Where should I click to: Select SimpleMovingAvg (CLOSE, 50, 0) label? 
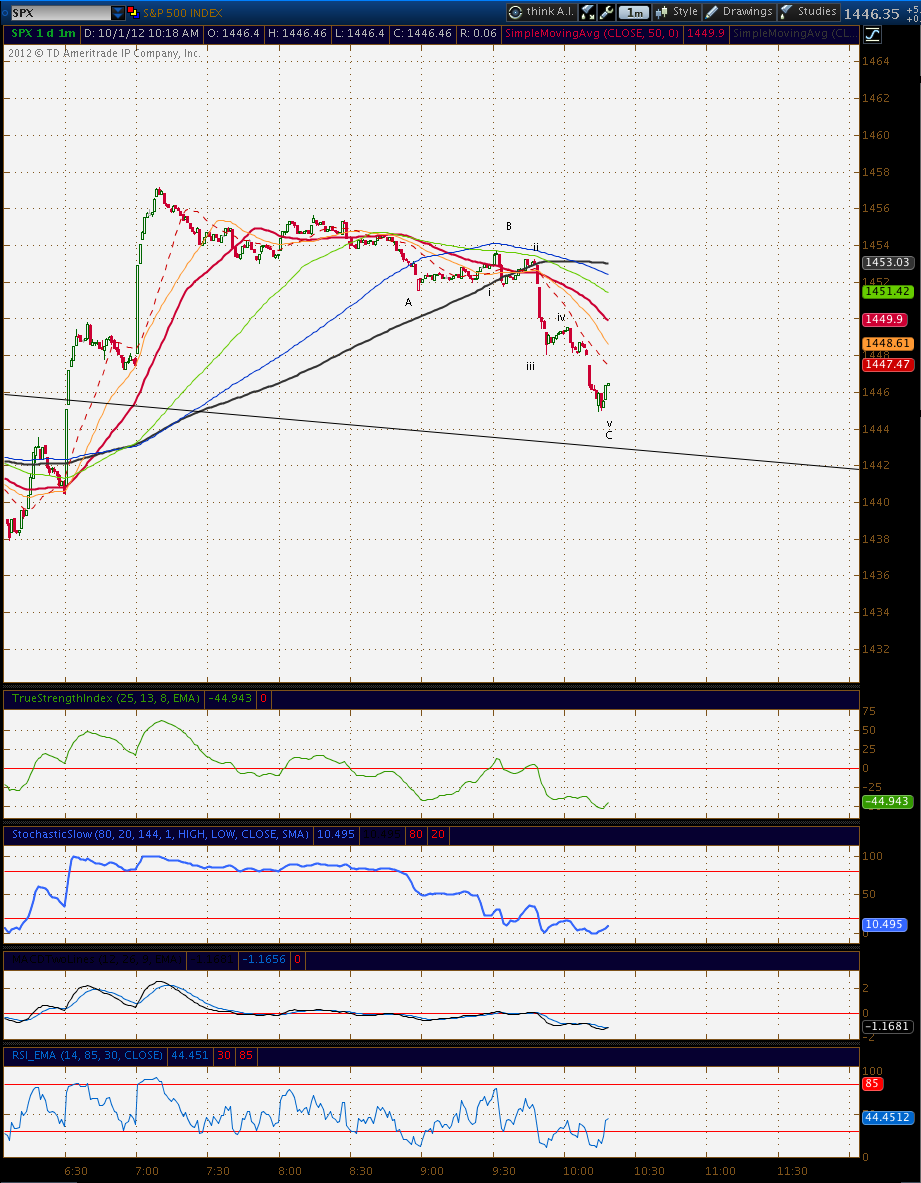(591, 33)
